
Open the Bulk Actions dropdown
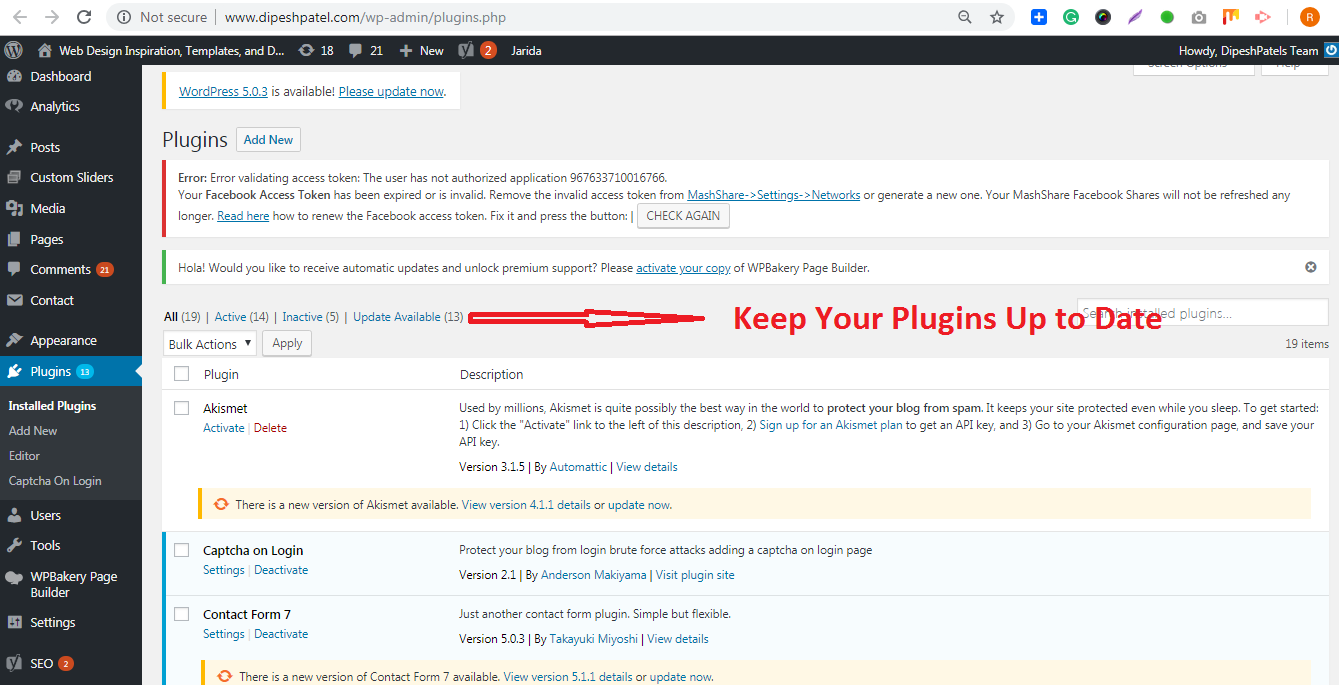tap(210, 344)
